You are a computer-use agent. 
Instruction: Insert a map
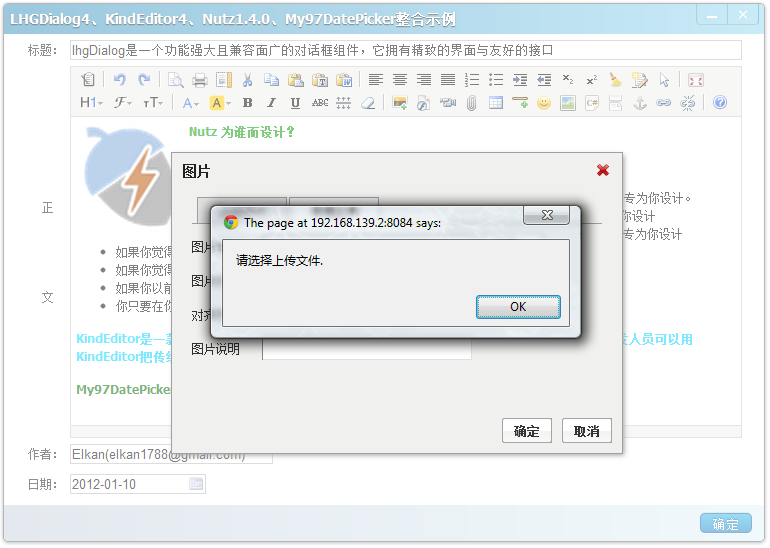click(568, 103)
